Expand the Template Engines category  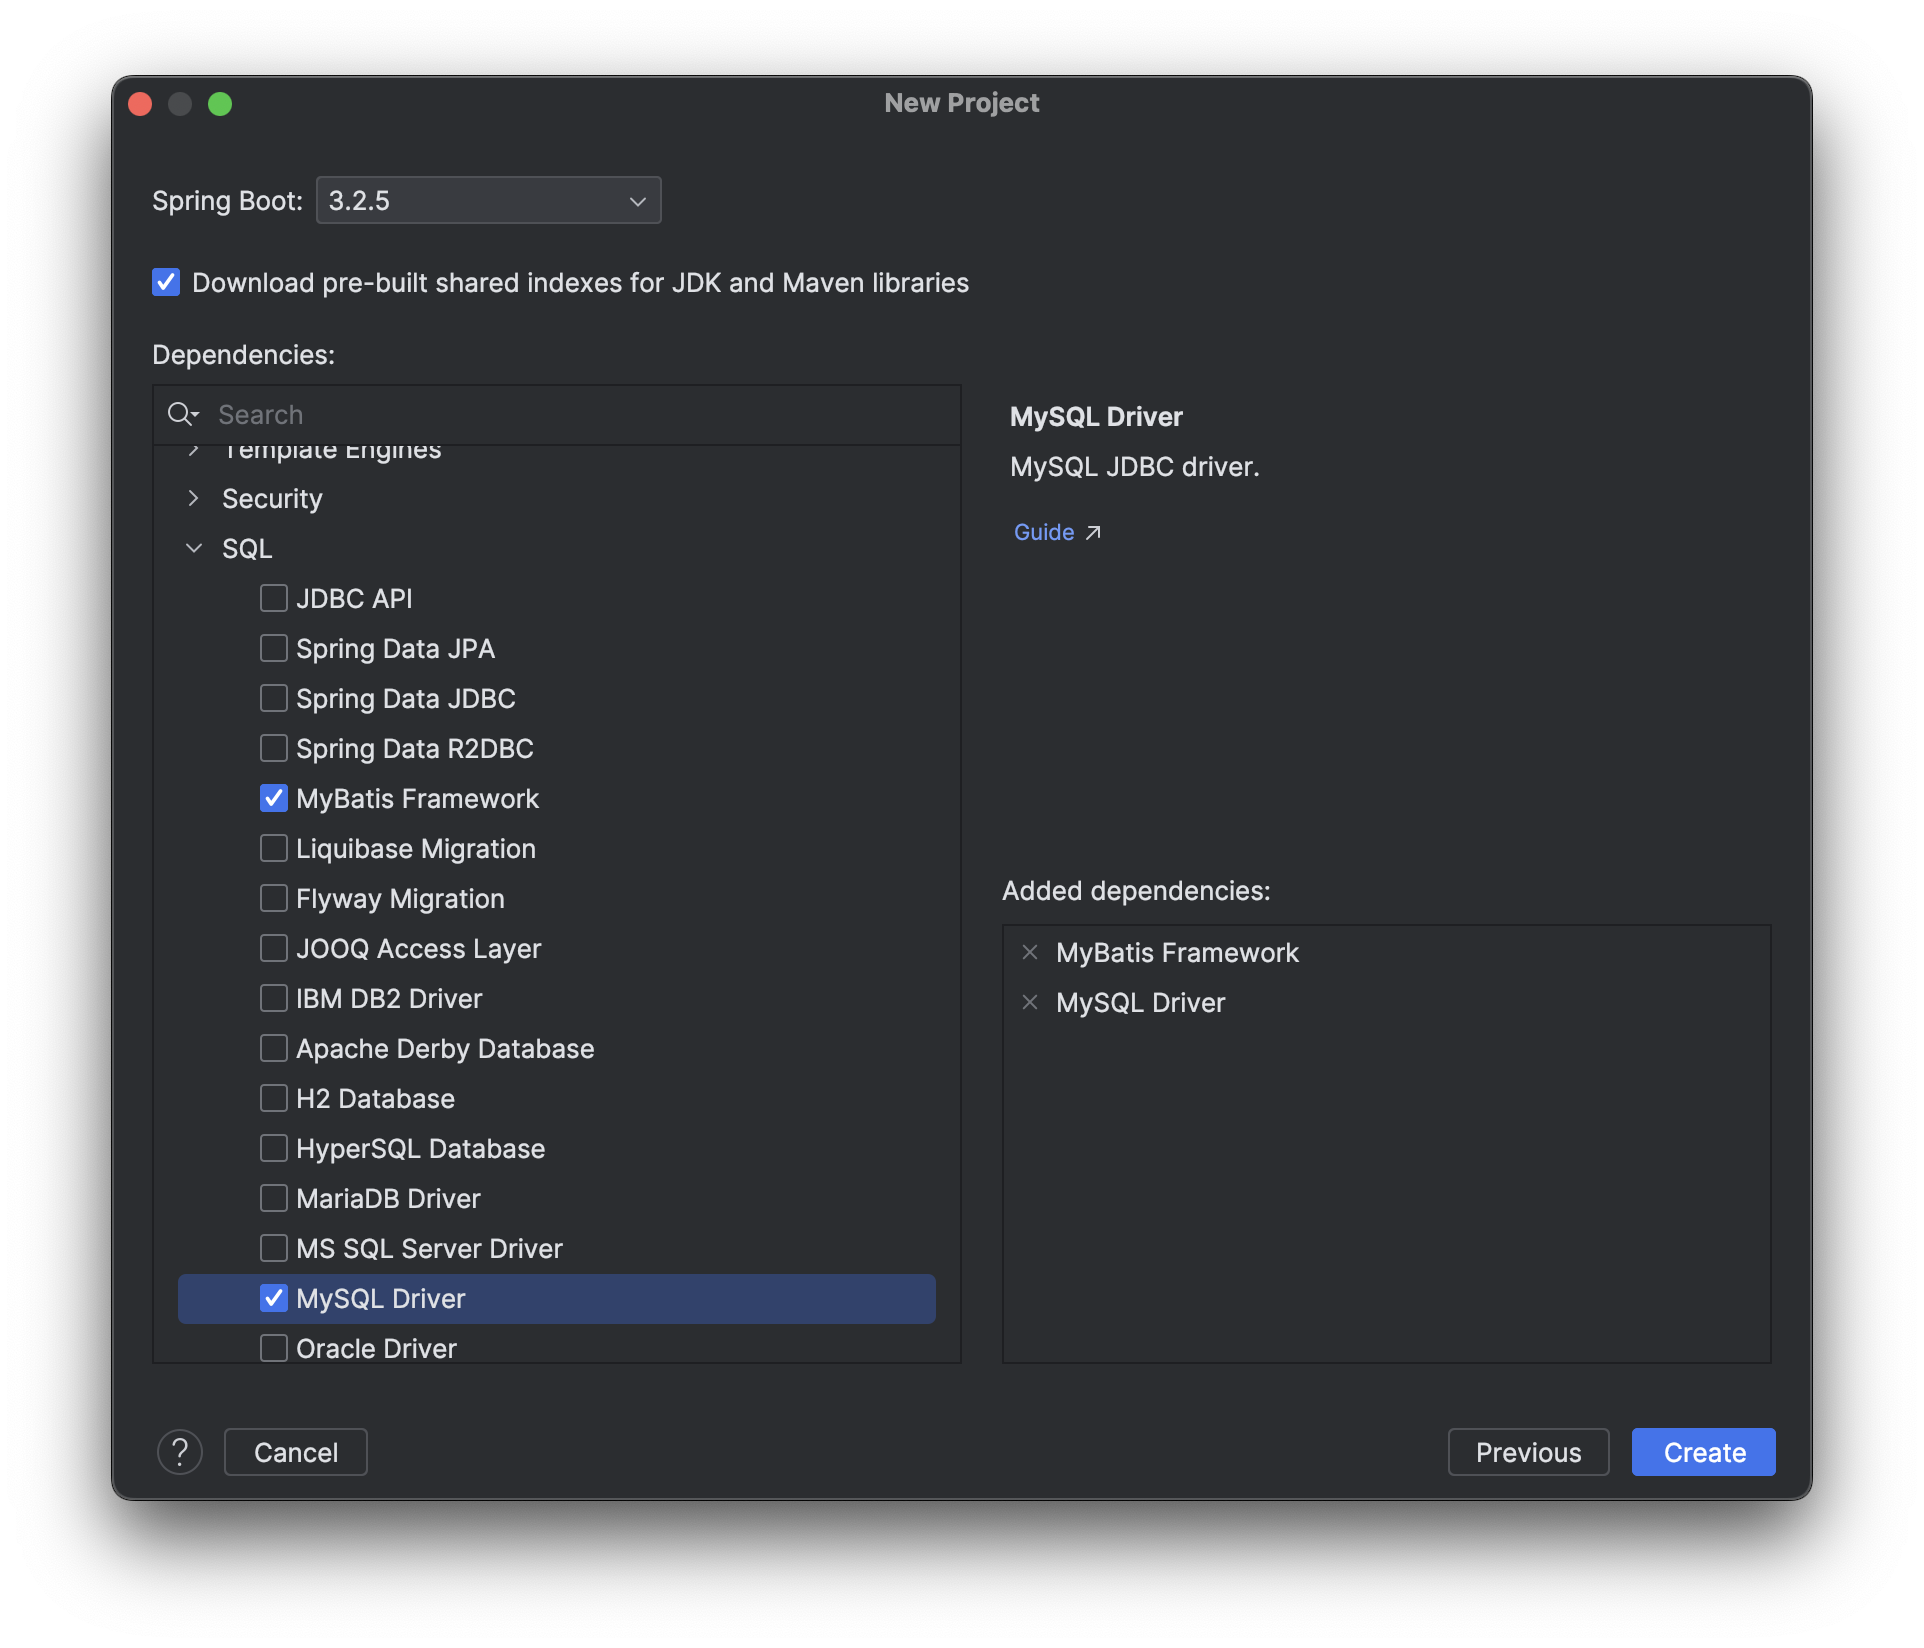tap(194, 452)
